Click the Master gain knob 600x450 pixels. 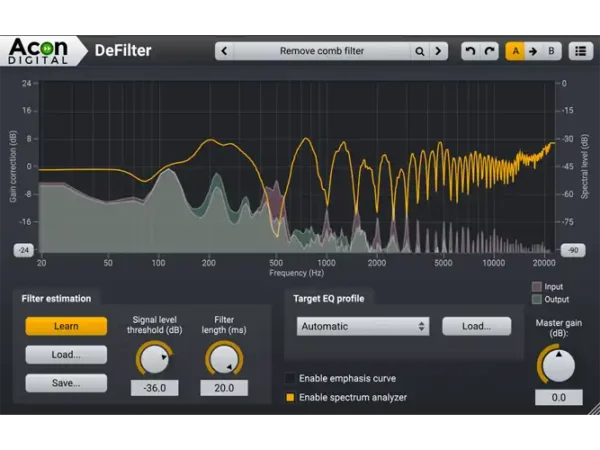point(558,364)
